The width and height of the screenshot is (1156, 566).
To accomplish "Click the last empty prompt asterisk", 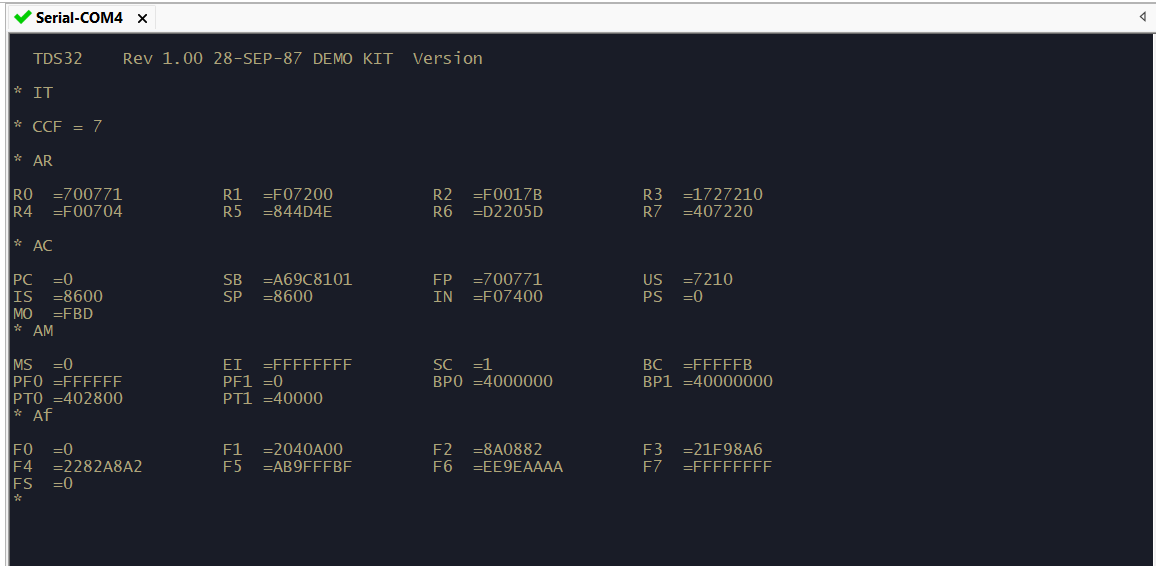I will 17,500.
